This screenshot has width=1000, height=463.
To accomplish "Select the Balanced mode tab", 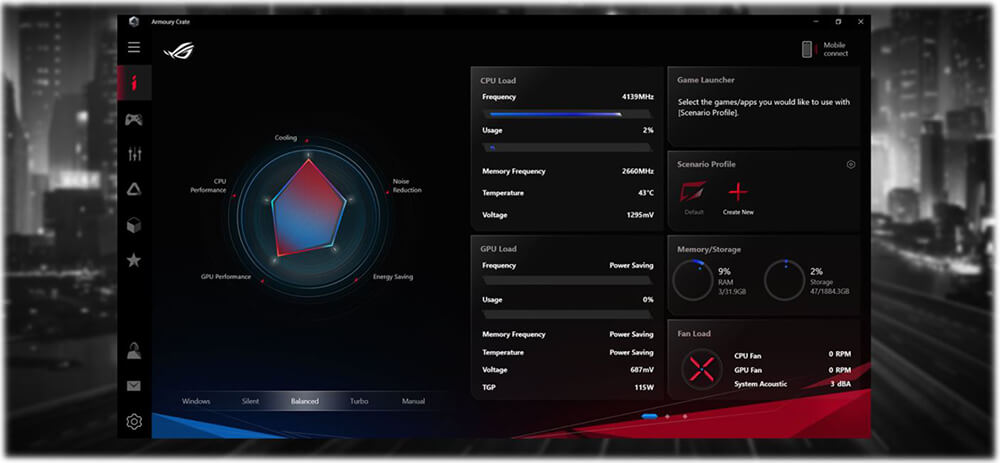I will click(305, 401).
